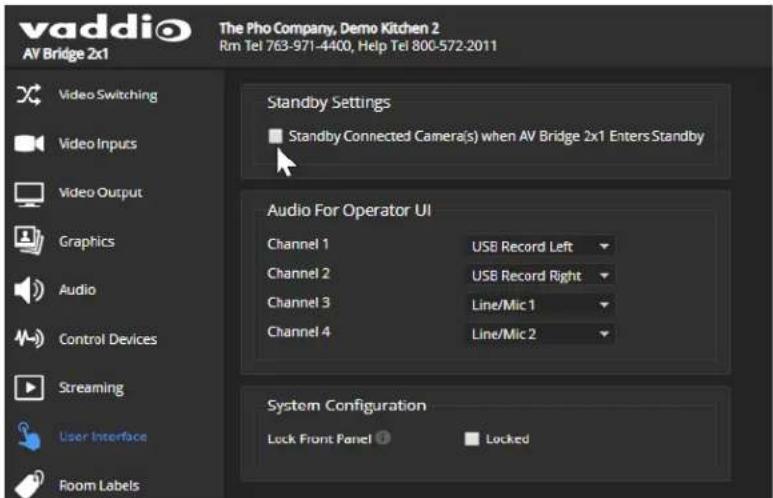Open Channel 4 Line/Mic 2 dropdown

pos(540,334)
